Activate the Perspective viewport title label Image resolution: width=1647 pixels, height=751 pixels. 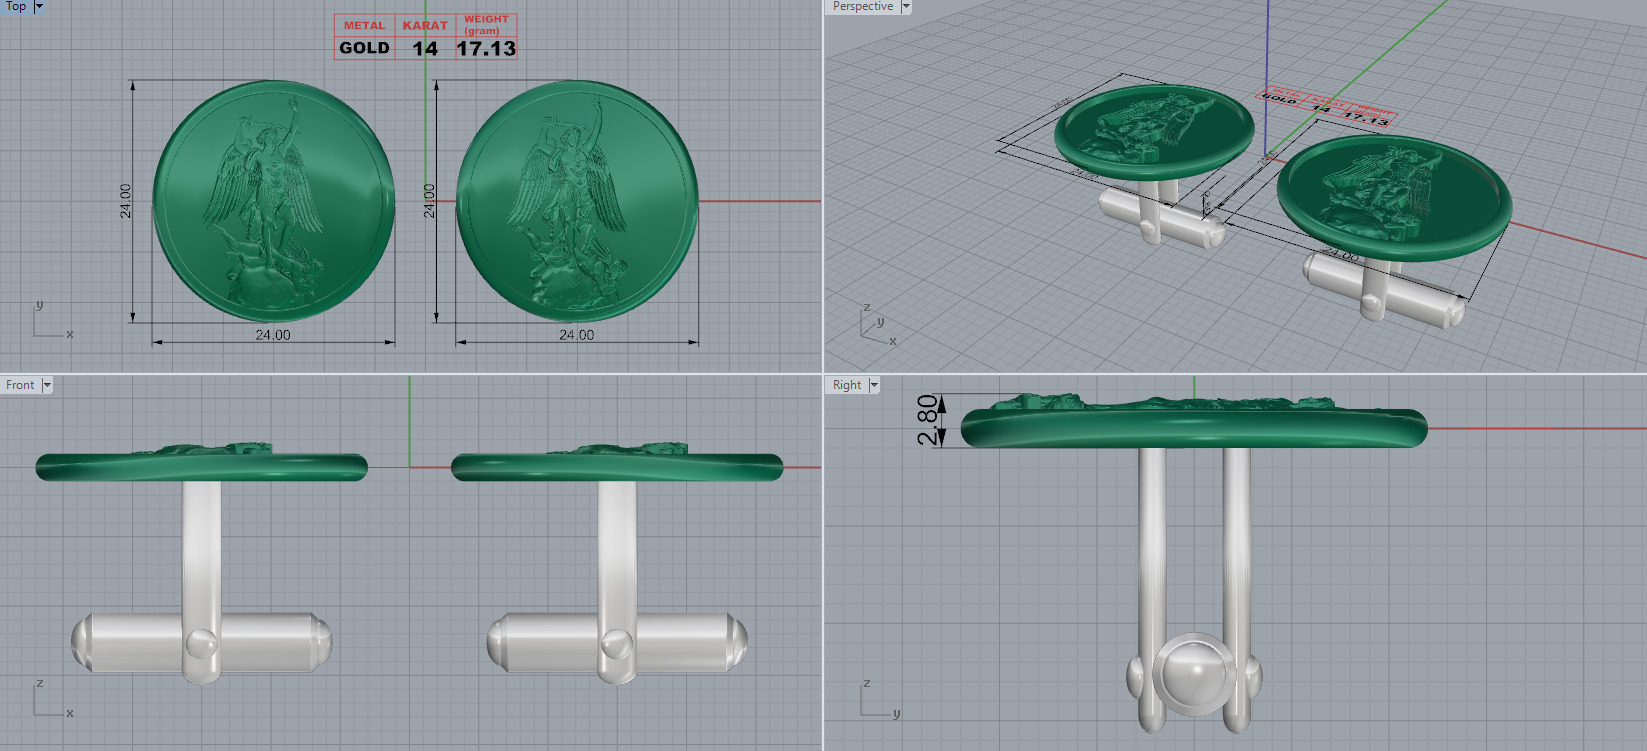tap(862, 6)
